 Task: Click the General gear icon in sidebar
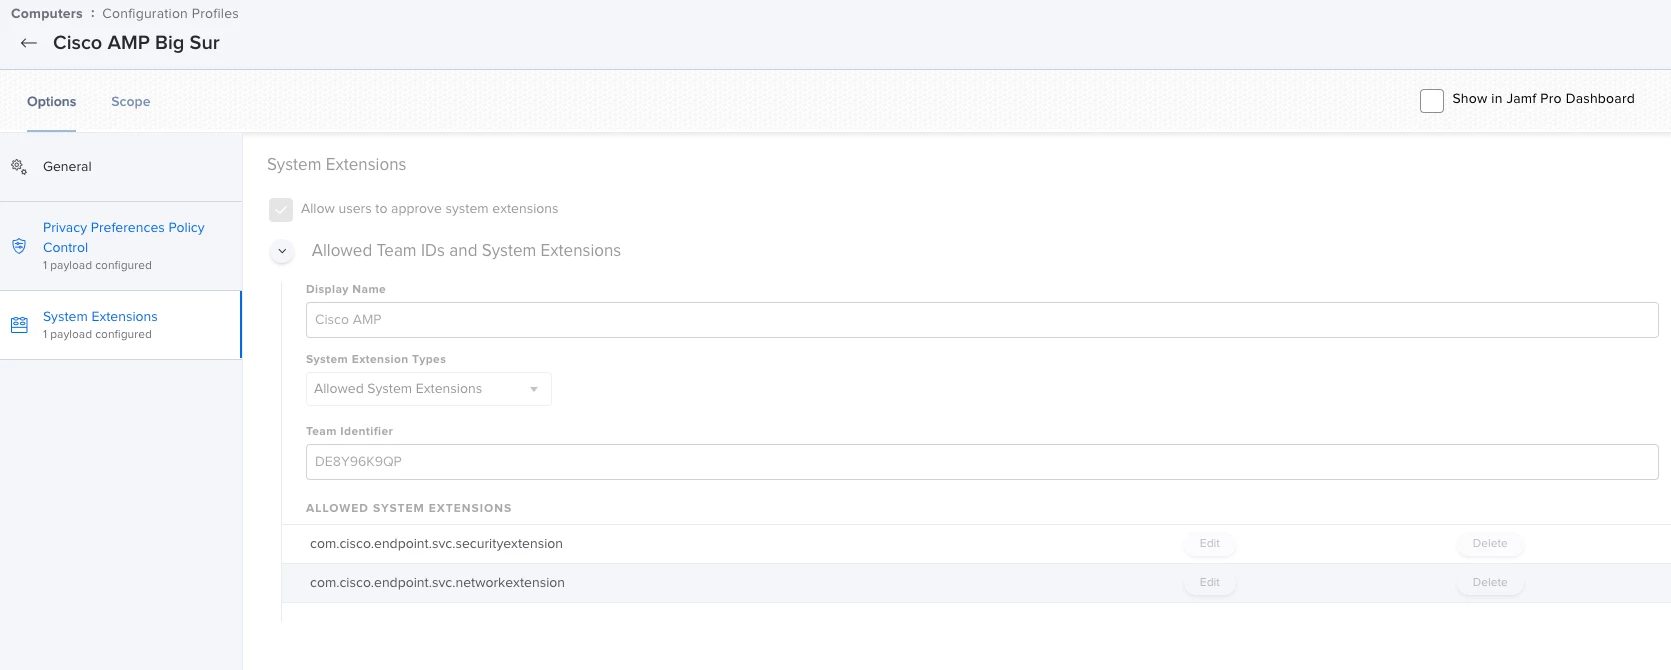click(x=19, y=167)
